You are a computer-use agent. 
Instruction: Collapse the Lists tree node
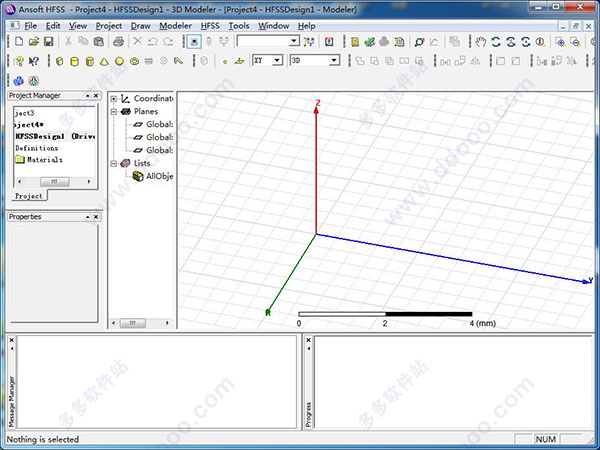[114, 163]
